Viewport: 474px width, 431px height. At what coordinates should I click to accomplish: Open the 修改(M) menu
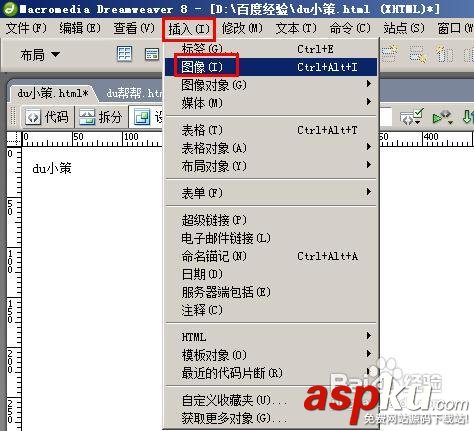tap(242, 28)
